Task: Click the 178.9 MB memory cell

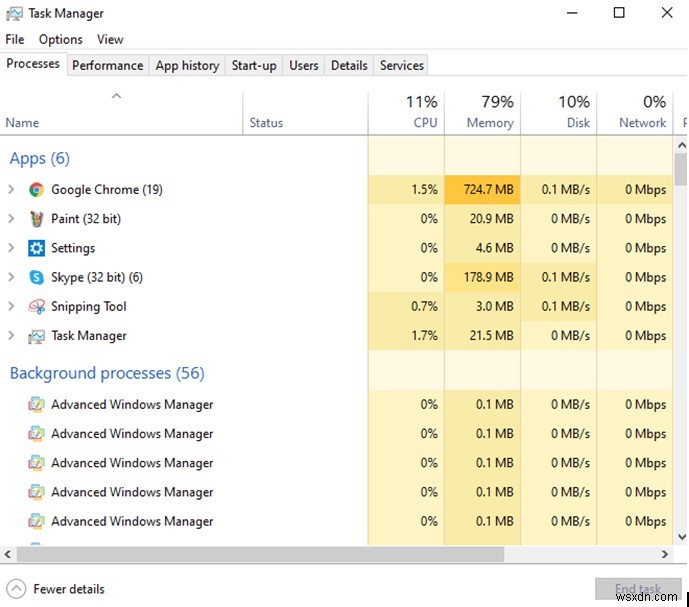Action: point(482,277)
